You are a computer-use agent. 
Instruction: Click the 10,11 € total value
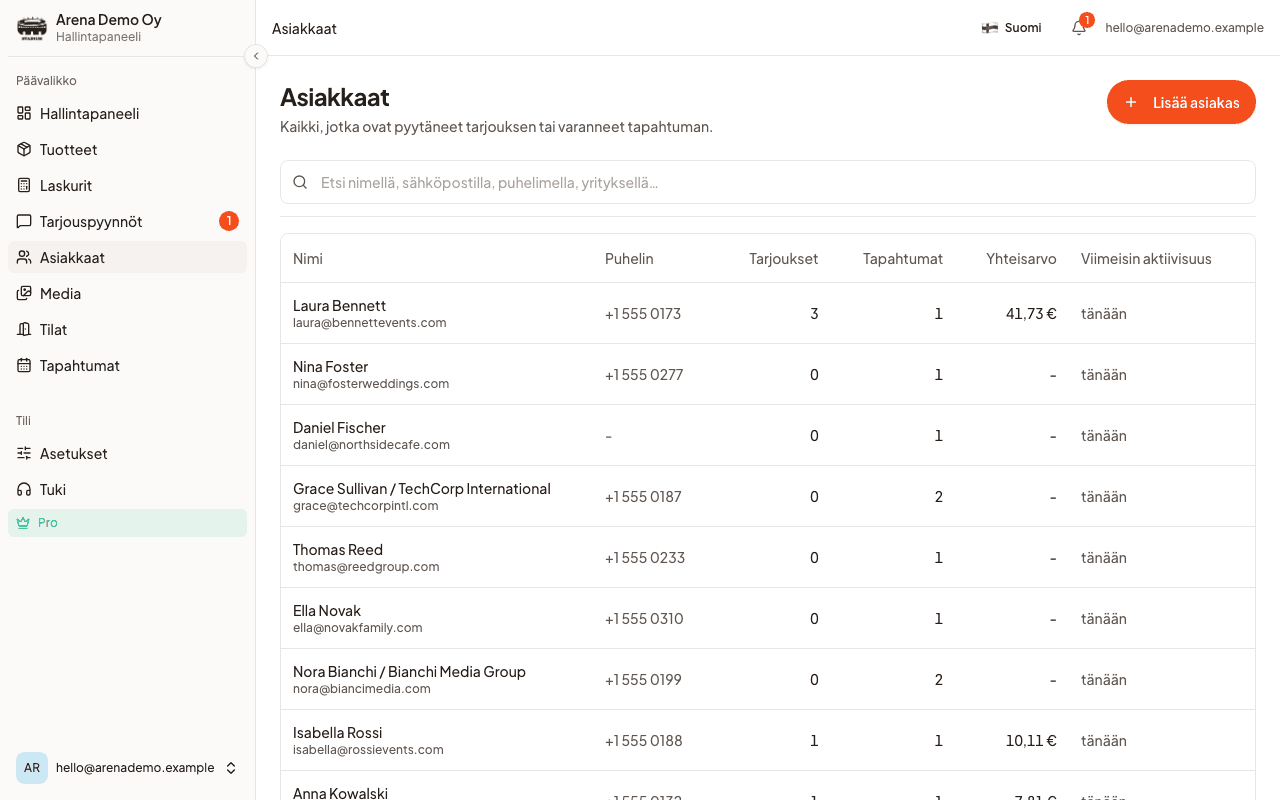1031,741
